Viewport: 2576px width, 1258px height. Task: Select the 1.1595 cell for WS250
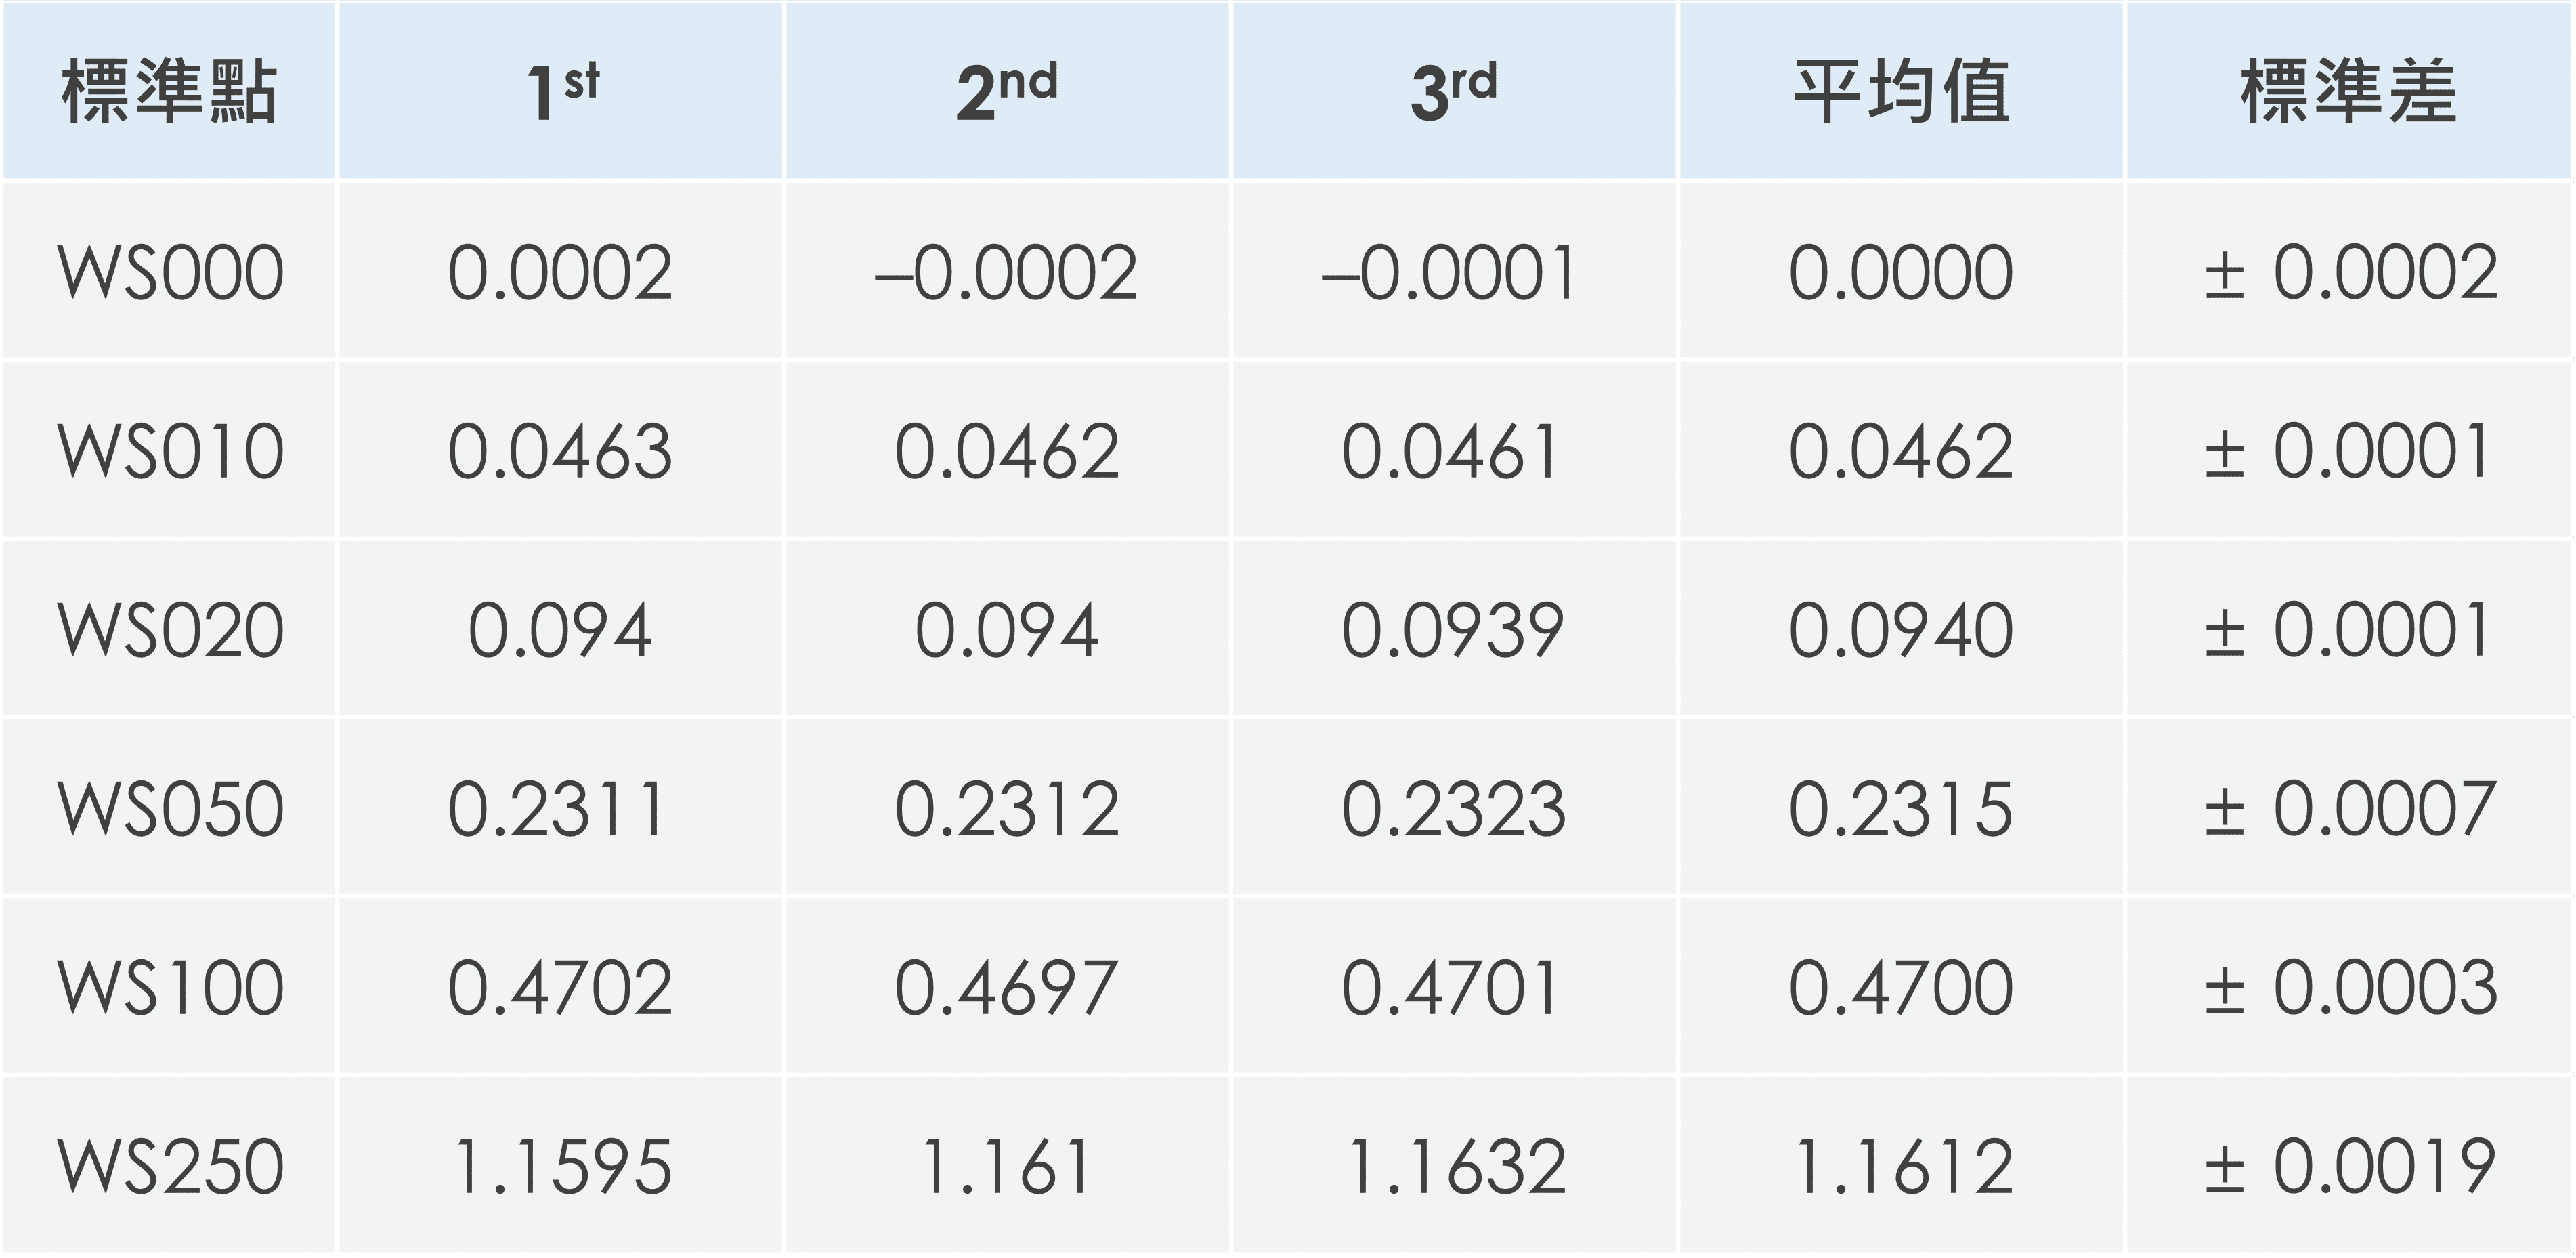(562, 1166)
